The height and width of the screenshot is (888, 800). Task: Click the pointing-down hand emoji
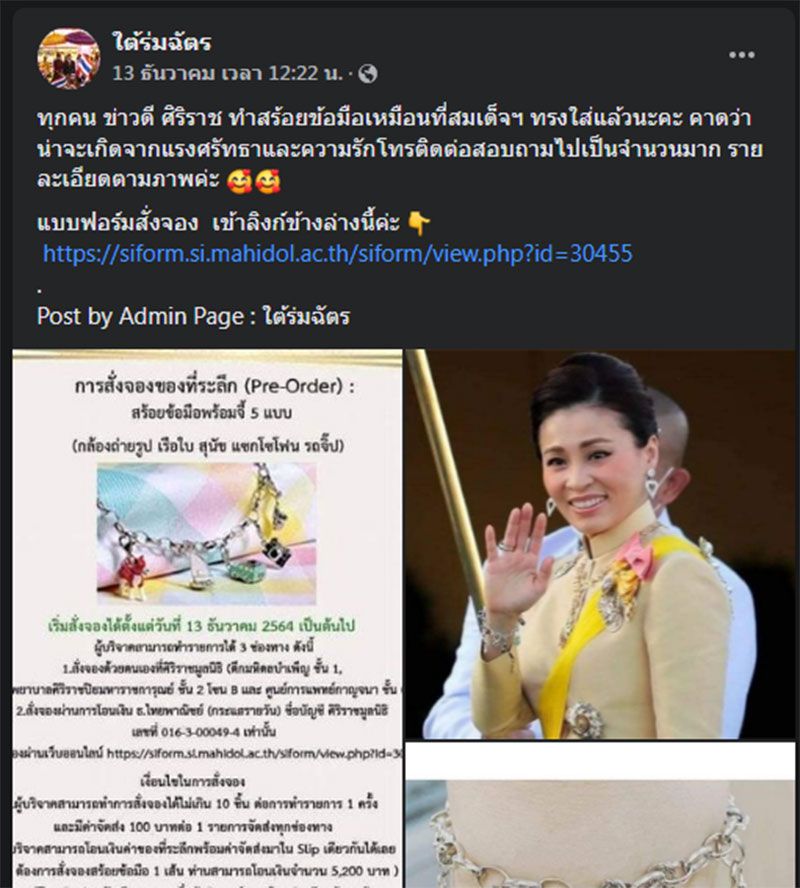click(418, 223)
